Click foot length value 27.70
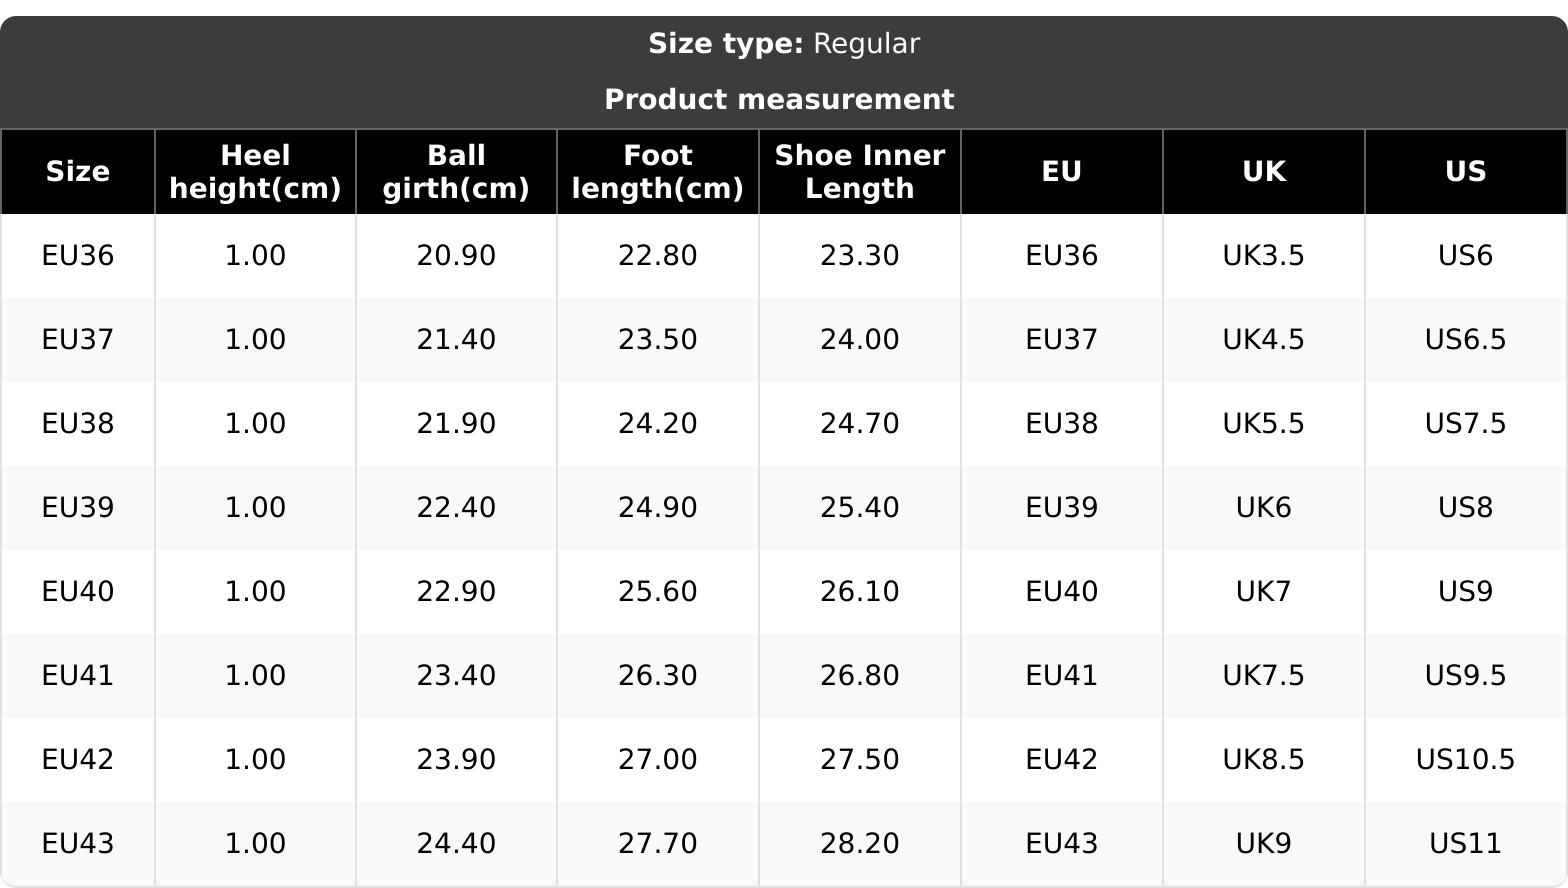1568x888 pixels. coord(658,844)
